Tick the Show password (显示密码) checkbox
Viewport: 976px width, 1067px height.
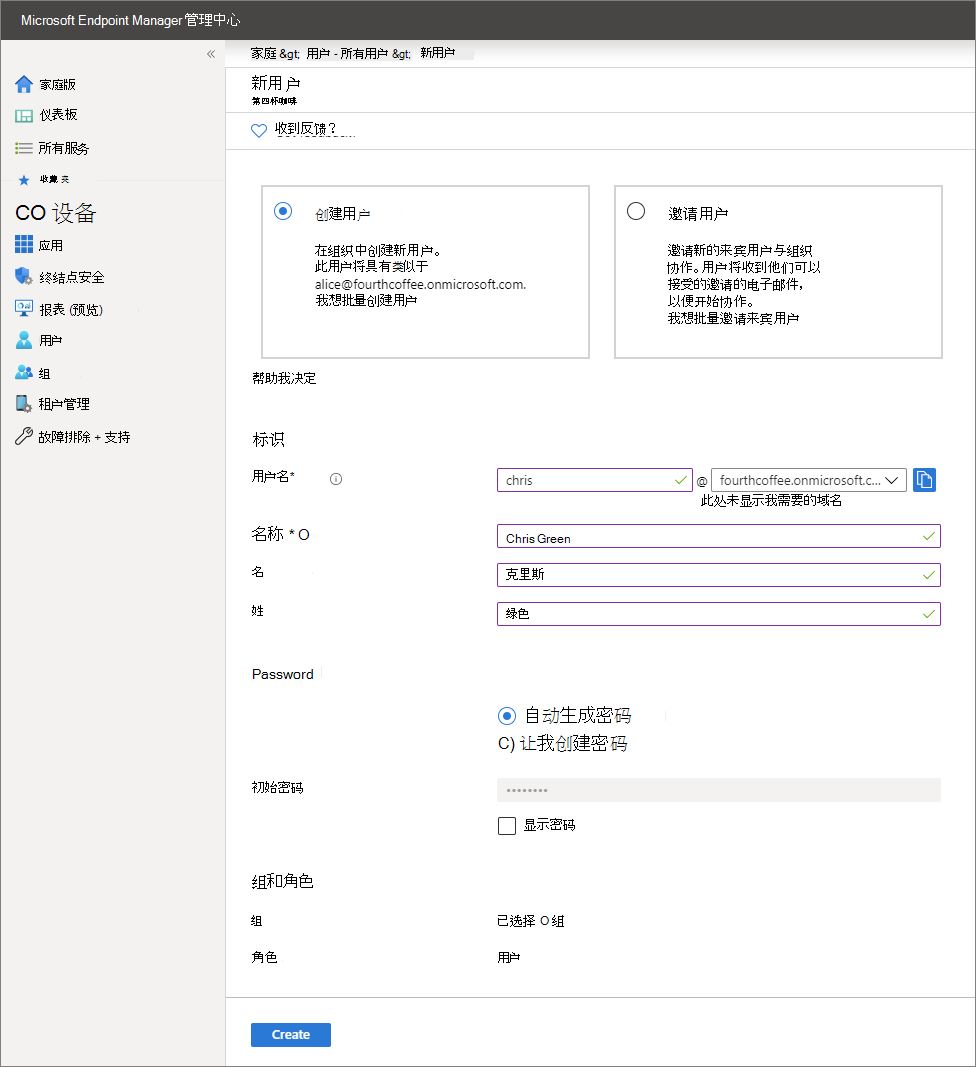click(x=507, y=826)
